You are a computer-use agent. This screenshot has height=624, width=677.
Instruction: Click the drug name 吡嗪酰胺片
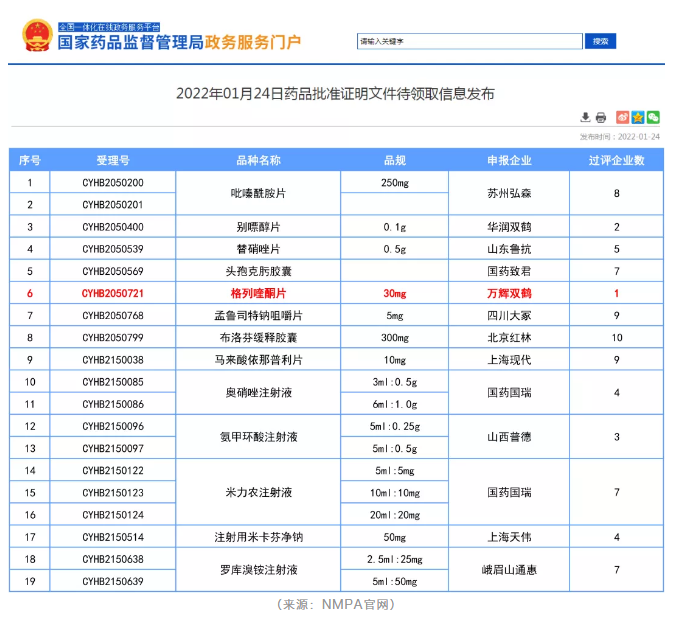click(258, 193)
